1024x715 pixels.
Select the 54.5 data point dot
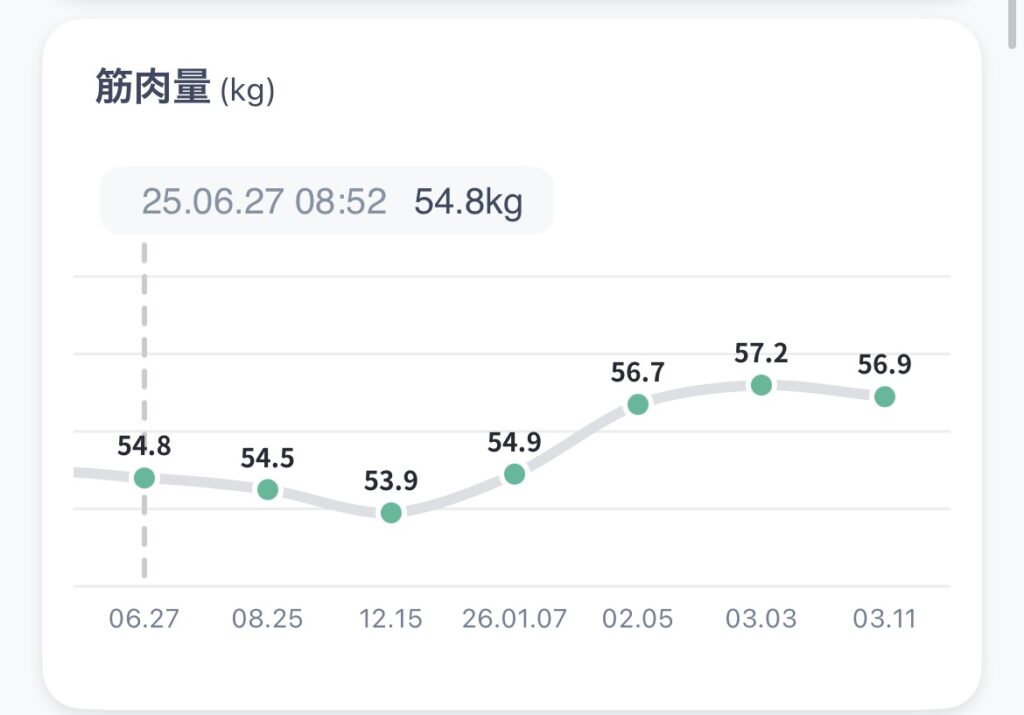click(267, 490)
